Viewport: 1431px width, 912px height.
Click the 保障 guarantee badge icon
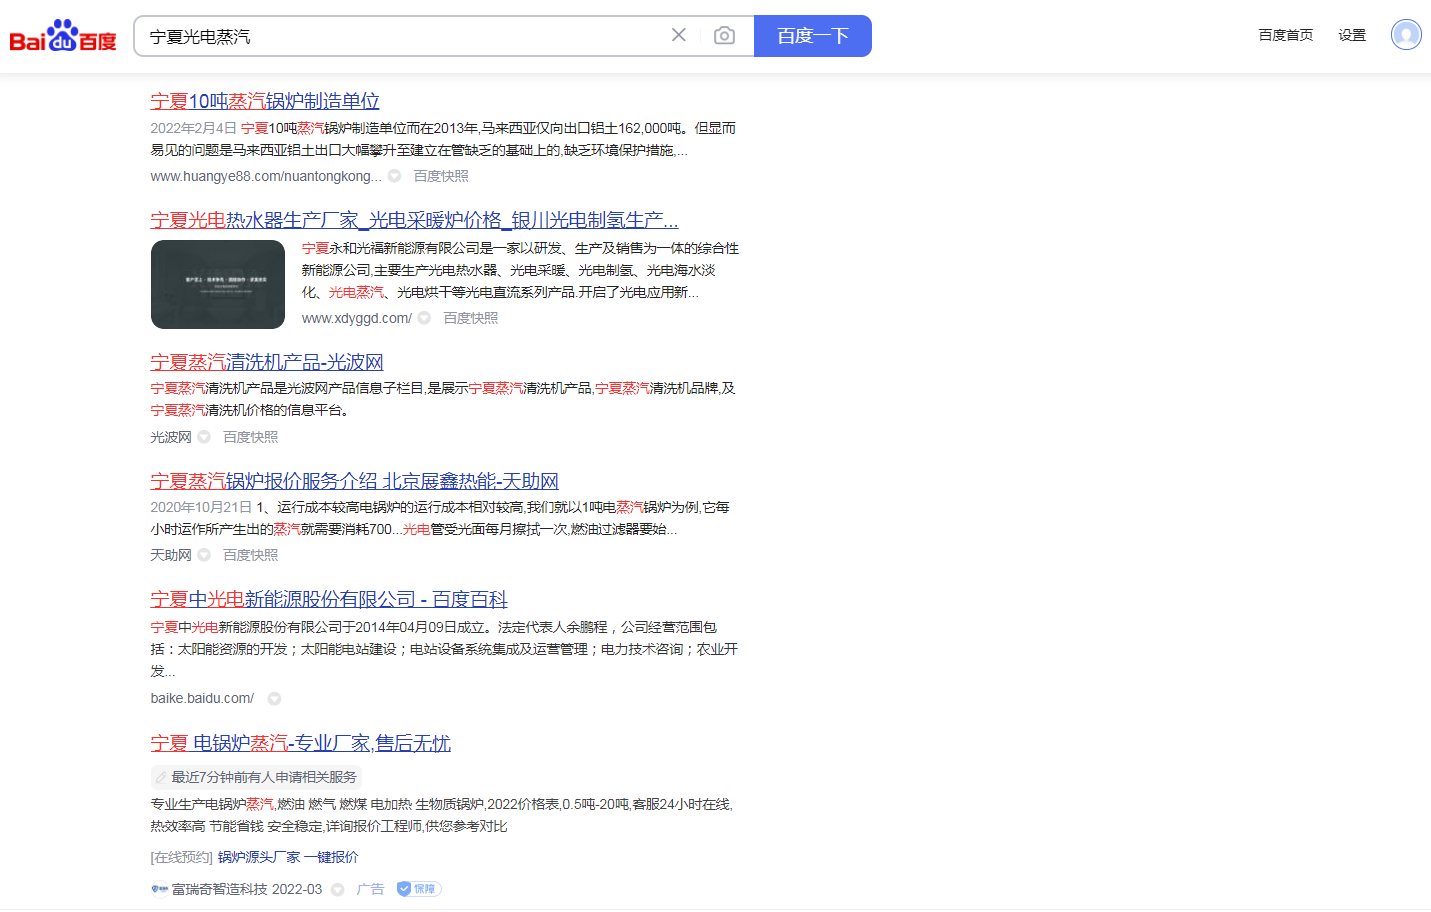419,889
